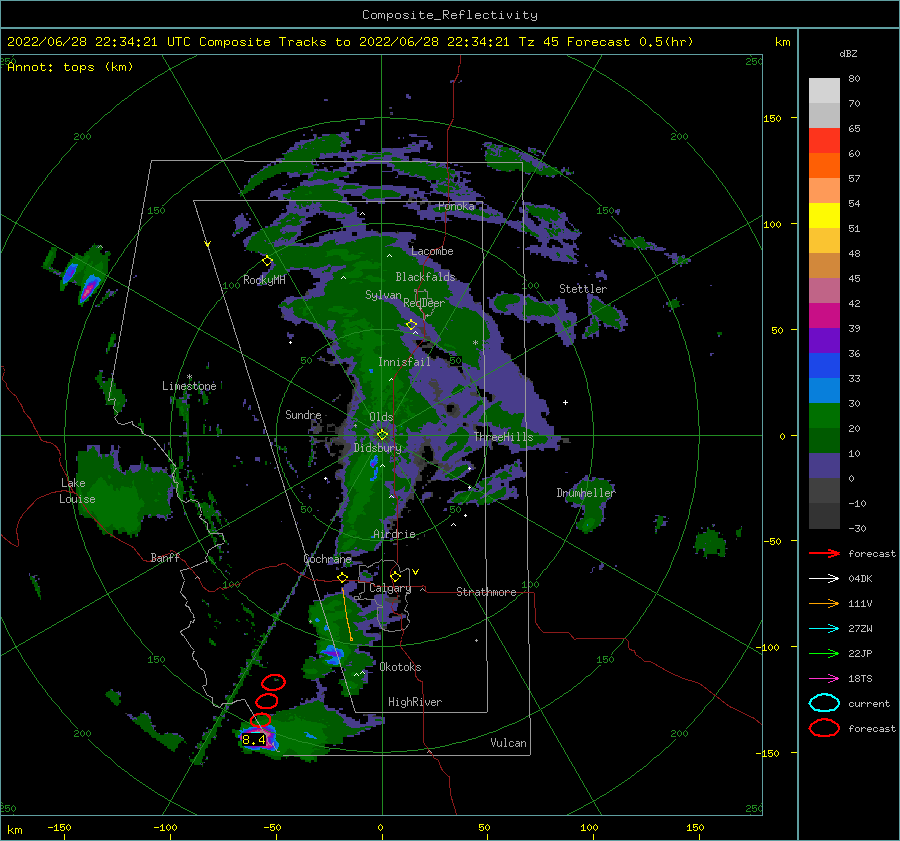Click the Ponoka city label
This screenshot has height=841, width=900.
coord(456,206)
